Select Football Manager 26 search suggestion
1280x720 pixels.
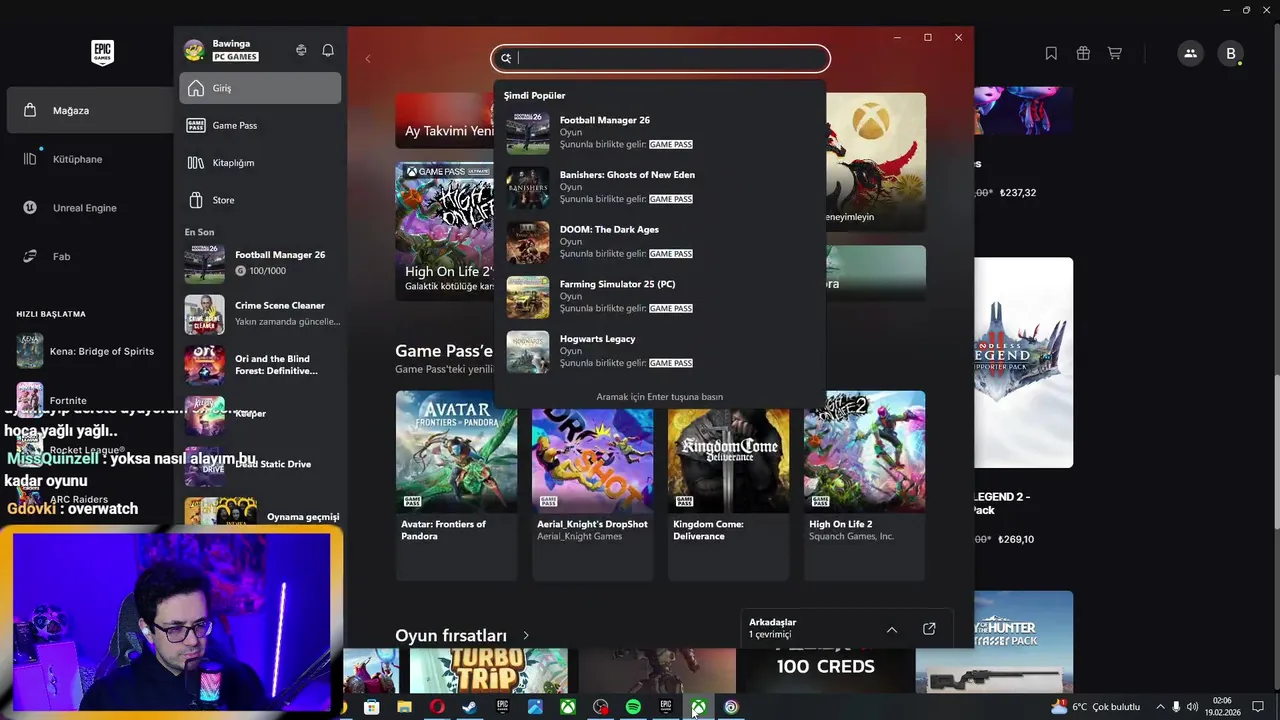(660, 132)
